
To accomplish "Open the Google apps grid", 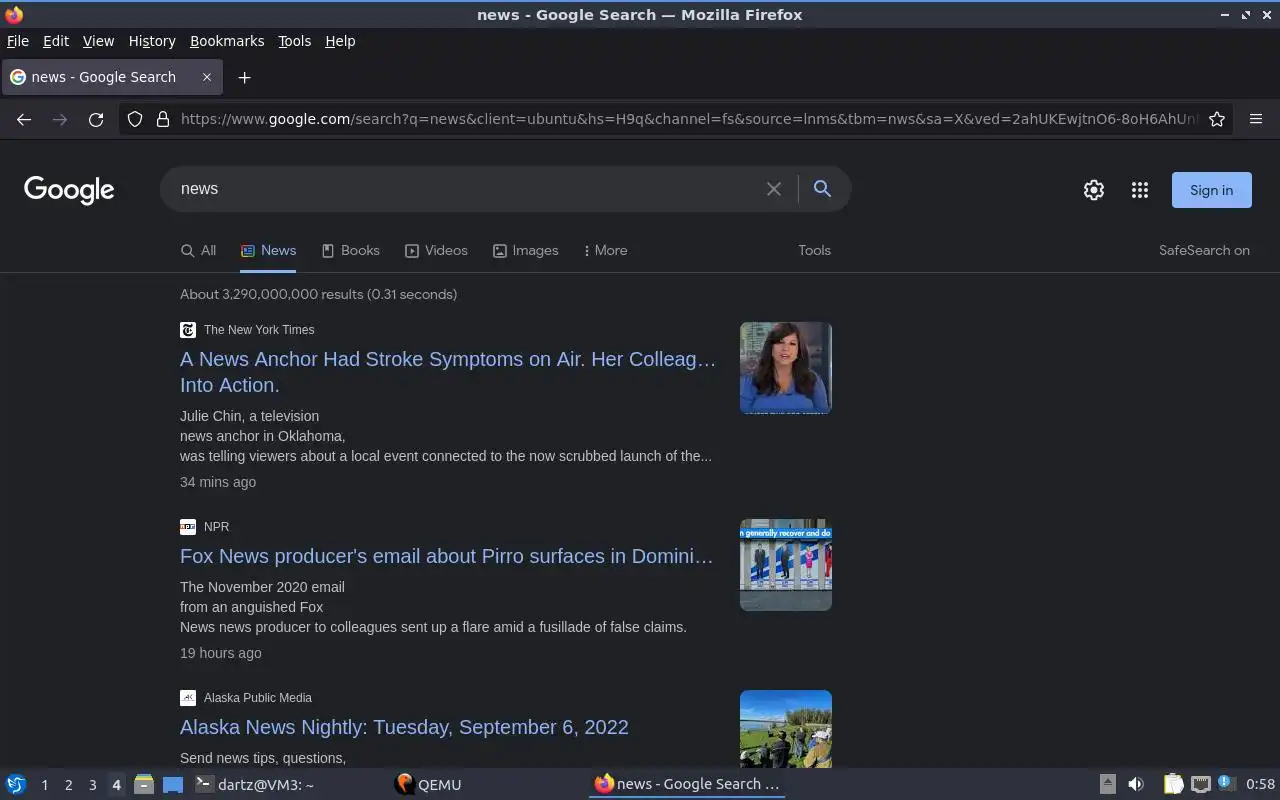I will click(1140, 190).
